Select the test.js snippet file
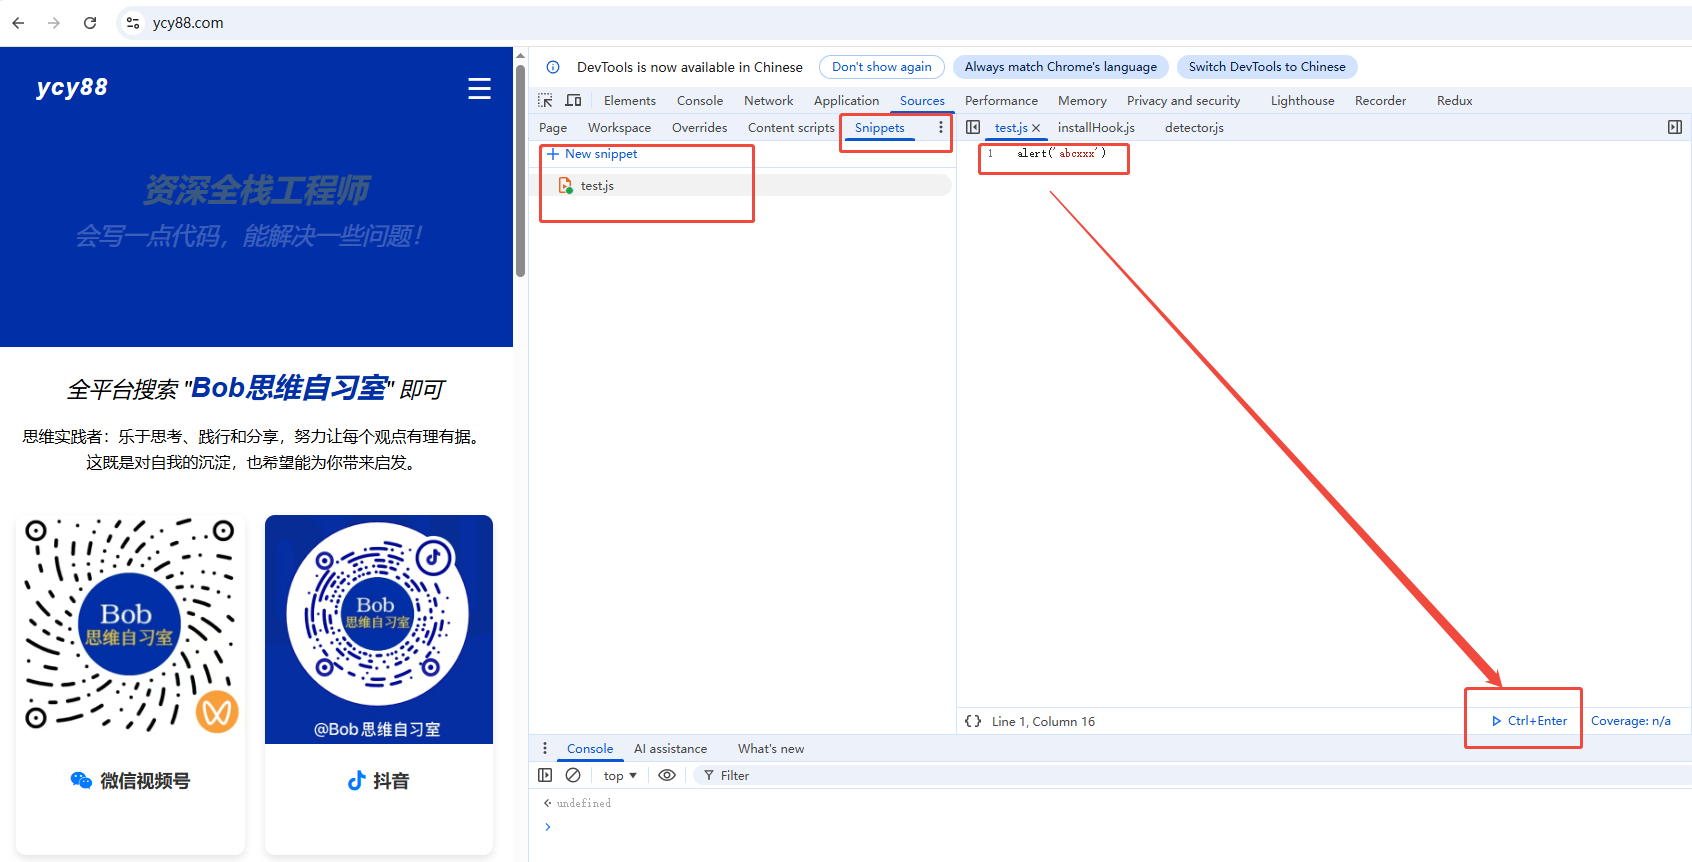The width and height of the screenshot is (1692, 862). pos(597,186)
